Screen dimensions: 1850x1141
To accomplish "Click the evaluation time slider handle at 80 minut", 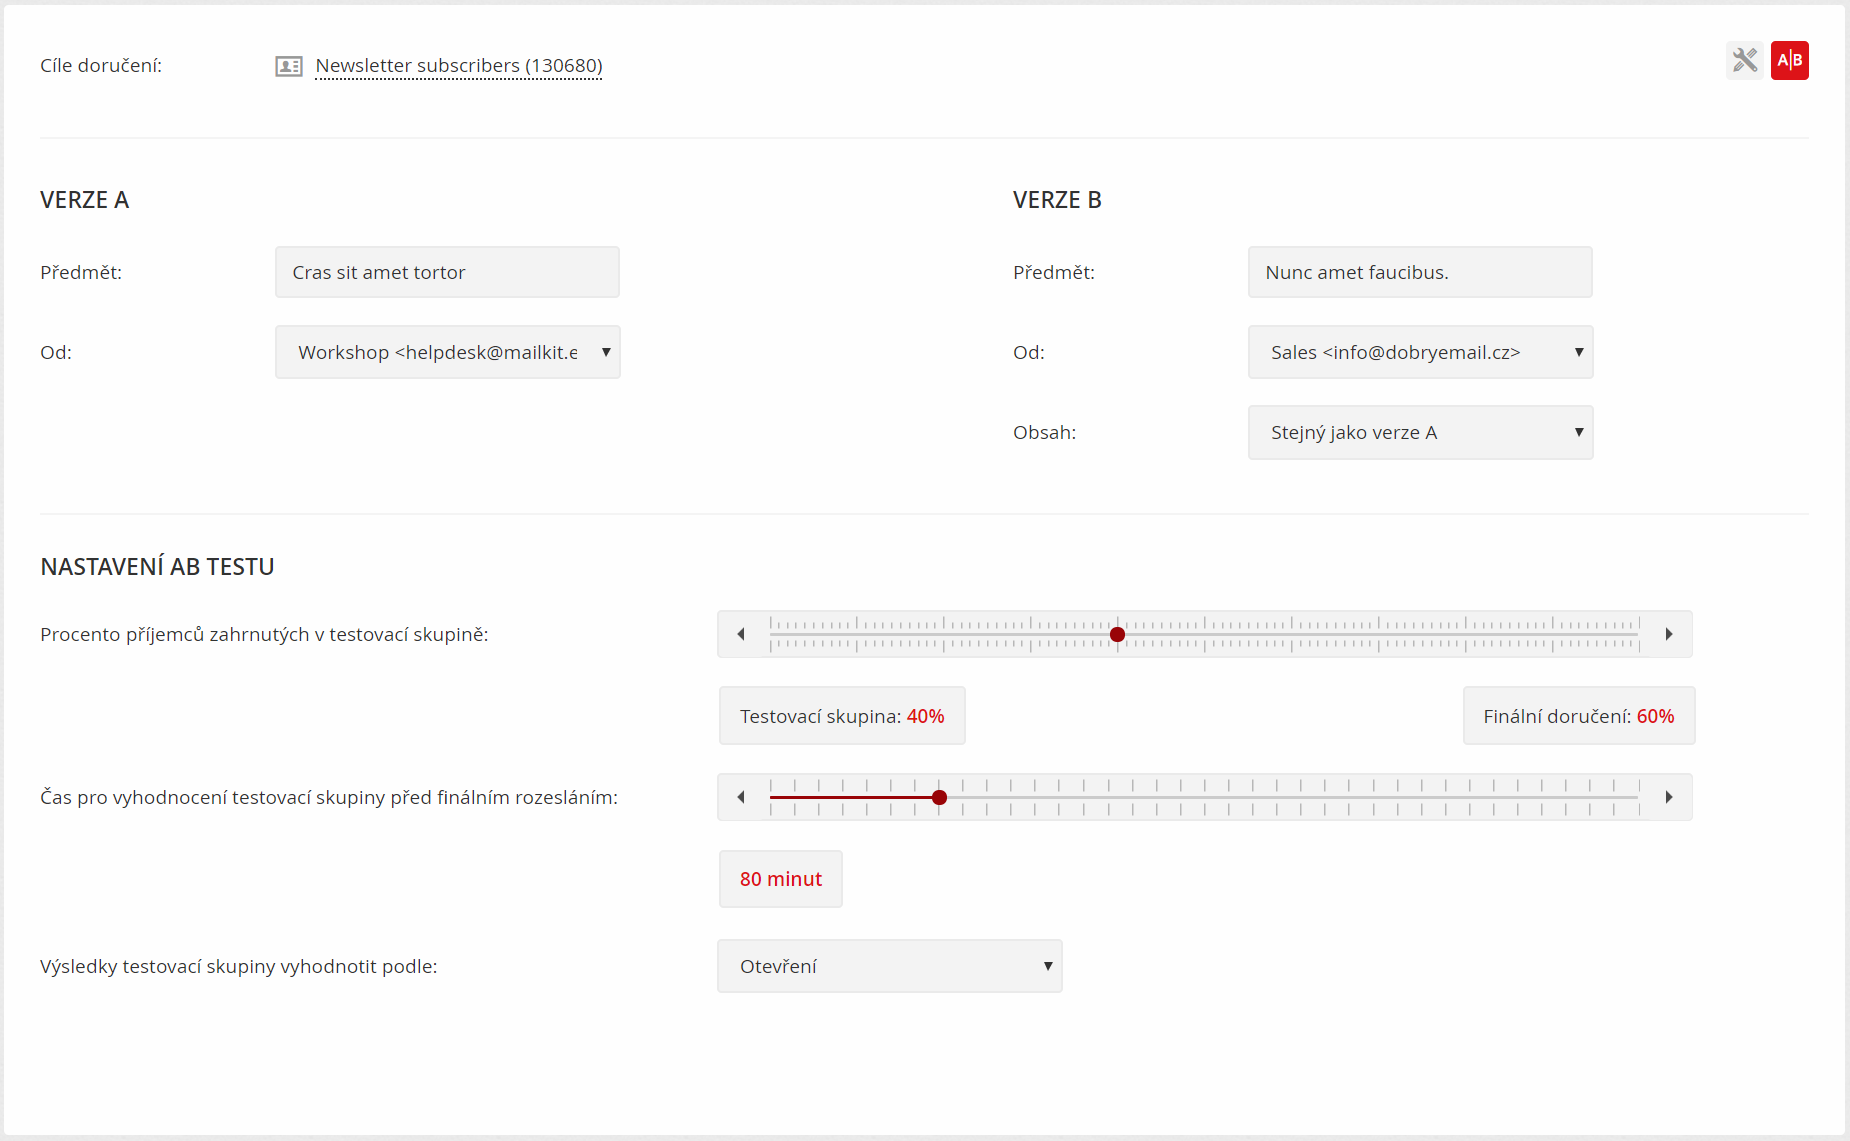I will 939,797.
